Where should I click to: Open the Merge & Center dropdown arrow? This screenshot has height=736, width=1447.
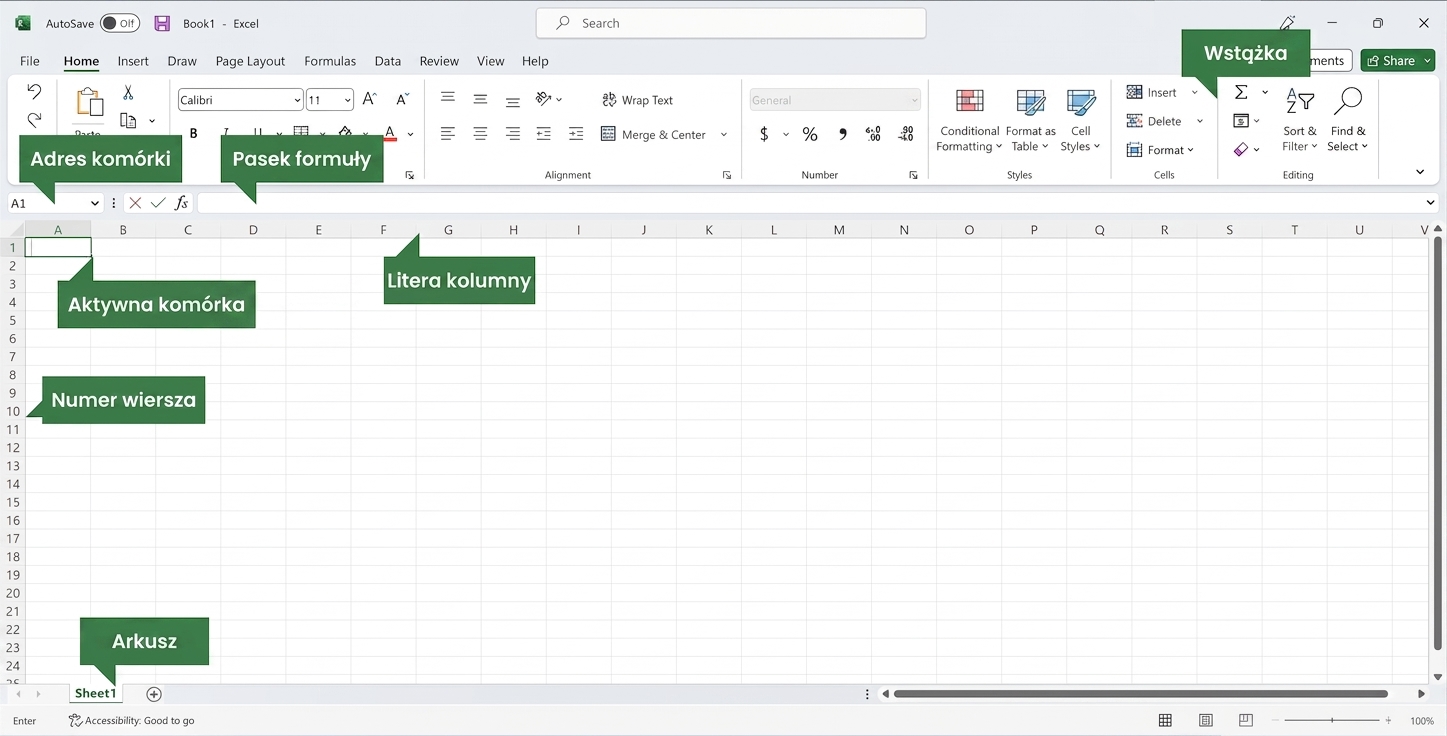pyautogui.click(x=724, y=134)
